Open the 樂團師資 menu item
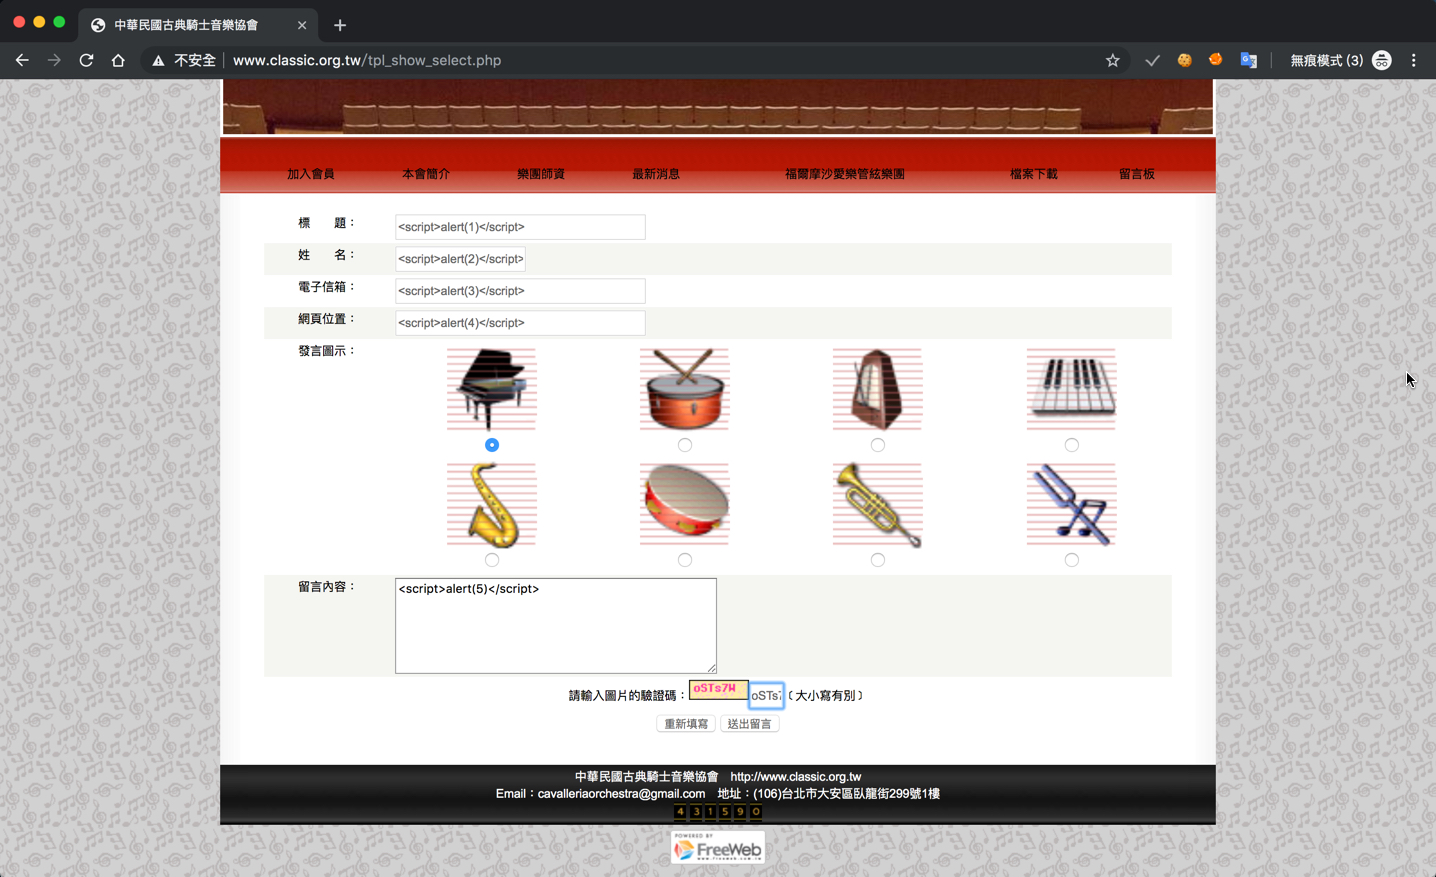The image size is (1436, 877). click(541, 174)
